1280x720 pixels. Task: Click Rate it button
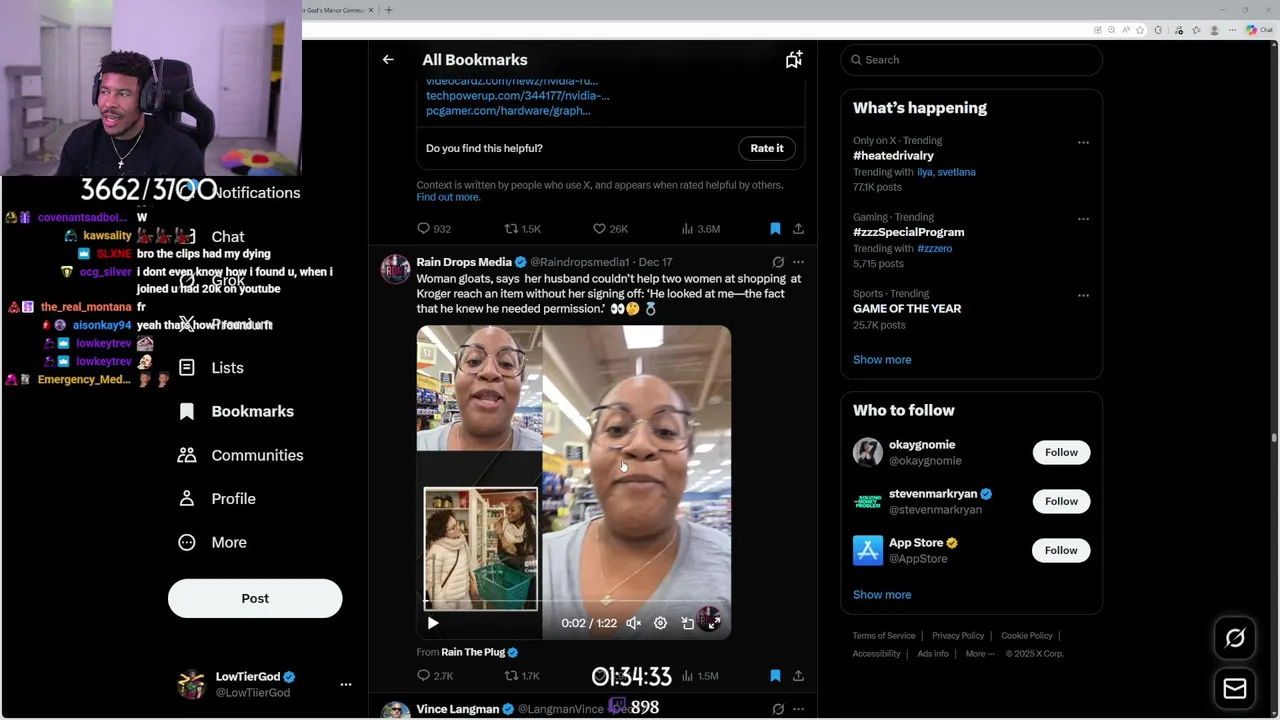pos(767,148)
